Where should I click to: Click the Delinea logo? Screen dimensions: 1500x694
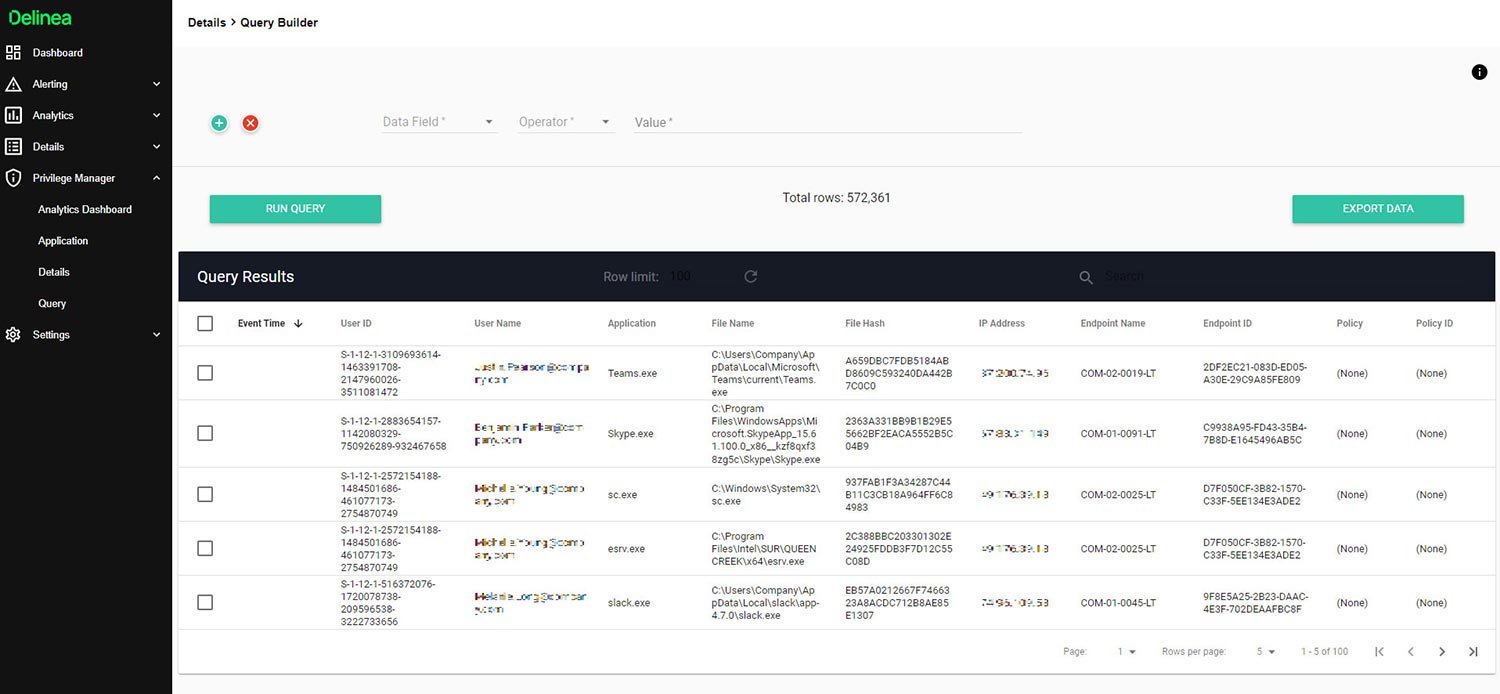(40, 18)
